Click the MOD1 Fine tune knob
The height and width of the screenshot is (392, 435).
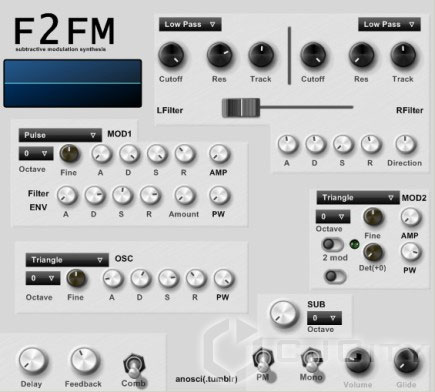[x=69, y=154]
